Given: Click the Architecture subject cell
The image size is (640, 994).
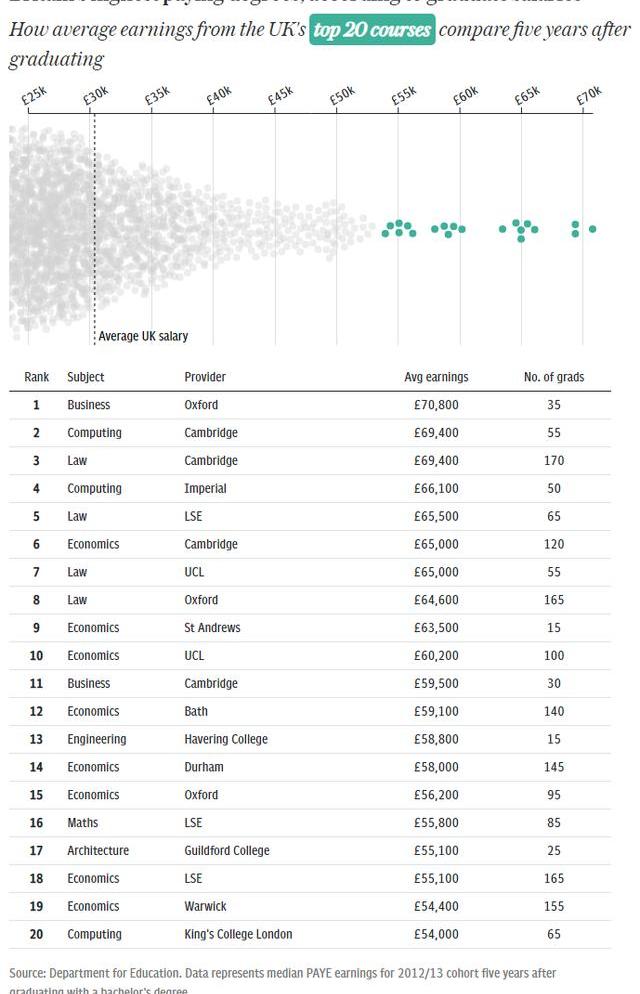Looking at the screenshot, I should [x=98, y=851].
